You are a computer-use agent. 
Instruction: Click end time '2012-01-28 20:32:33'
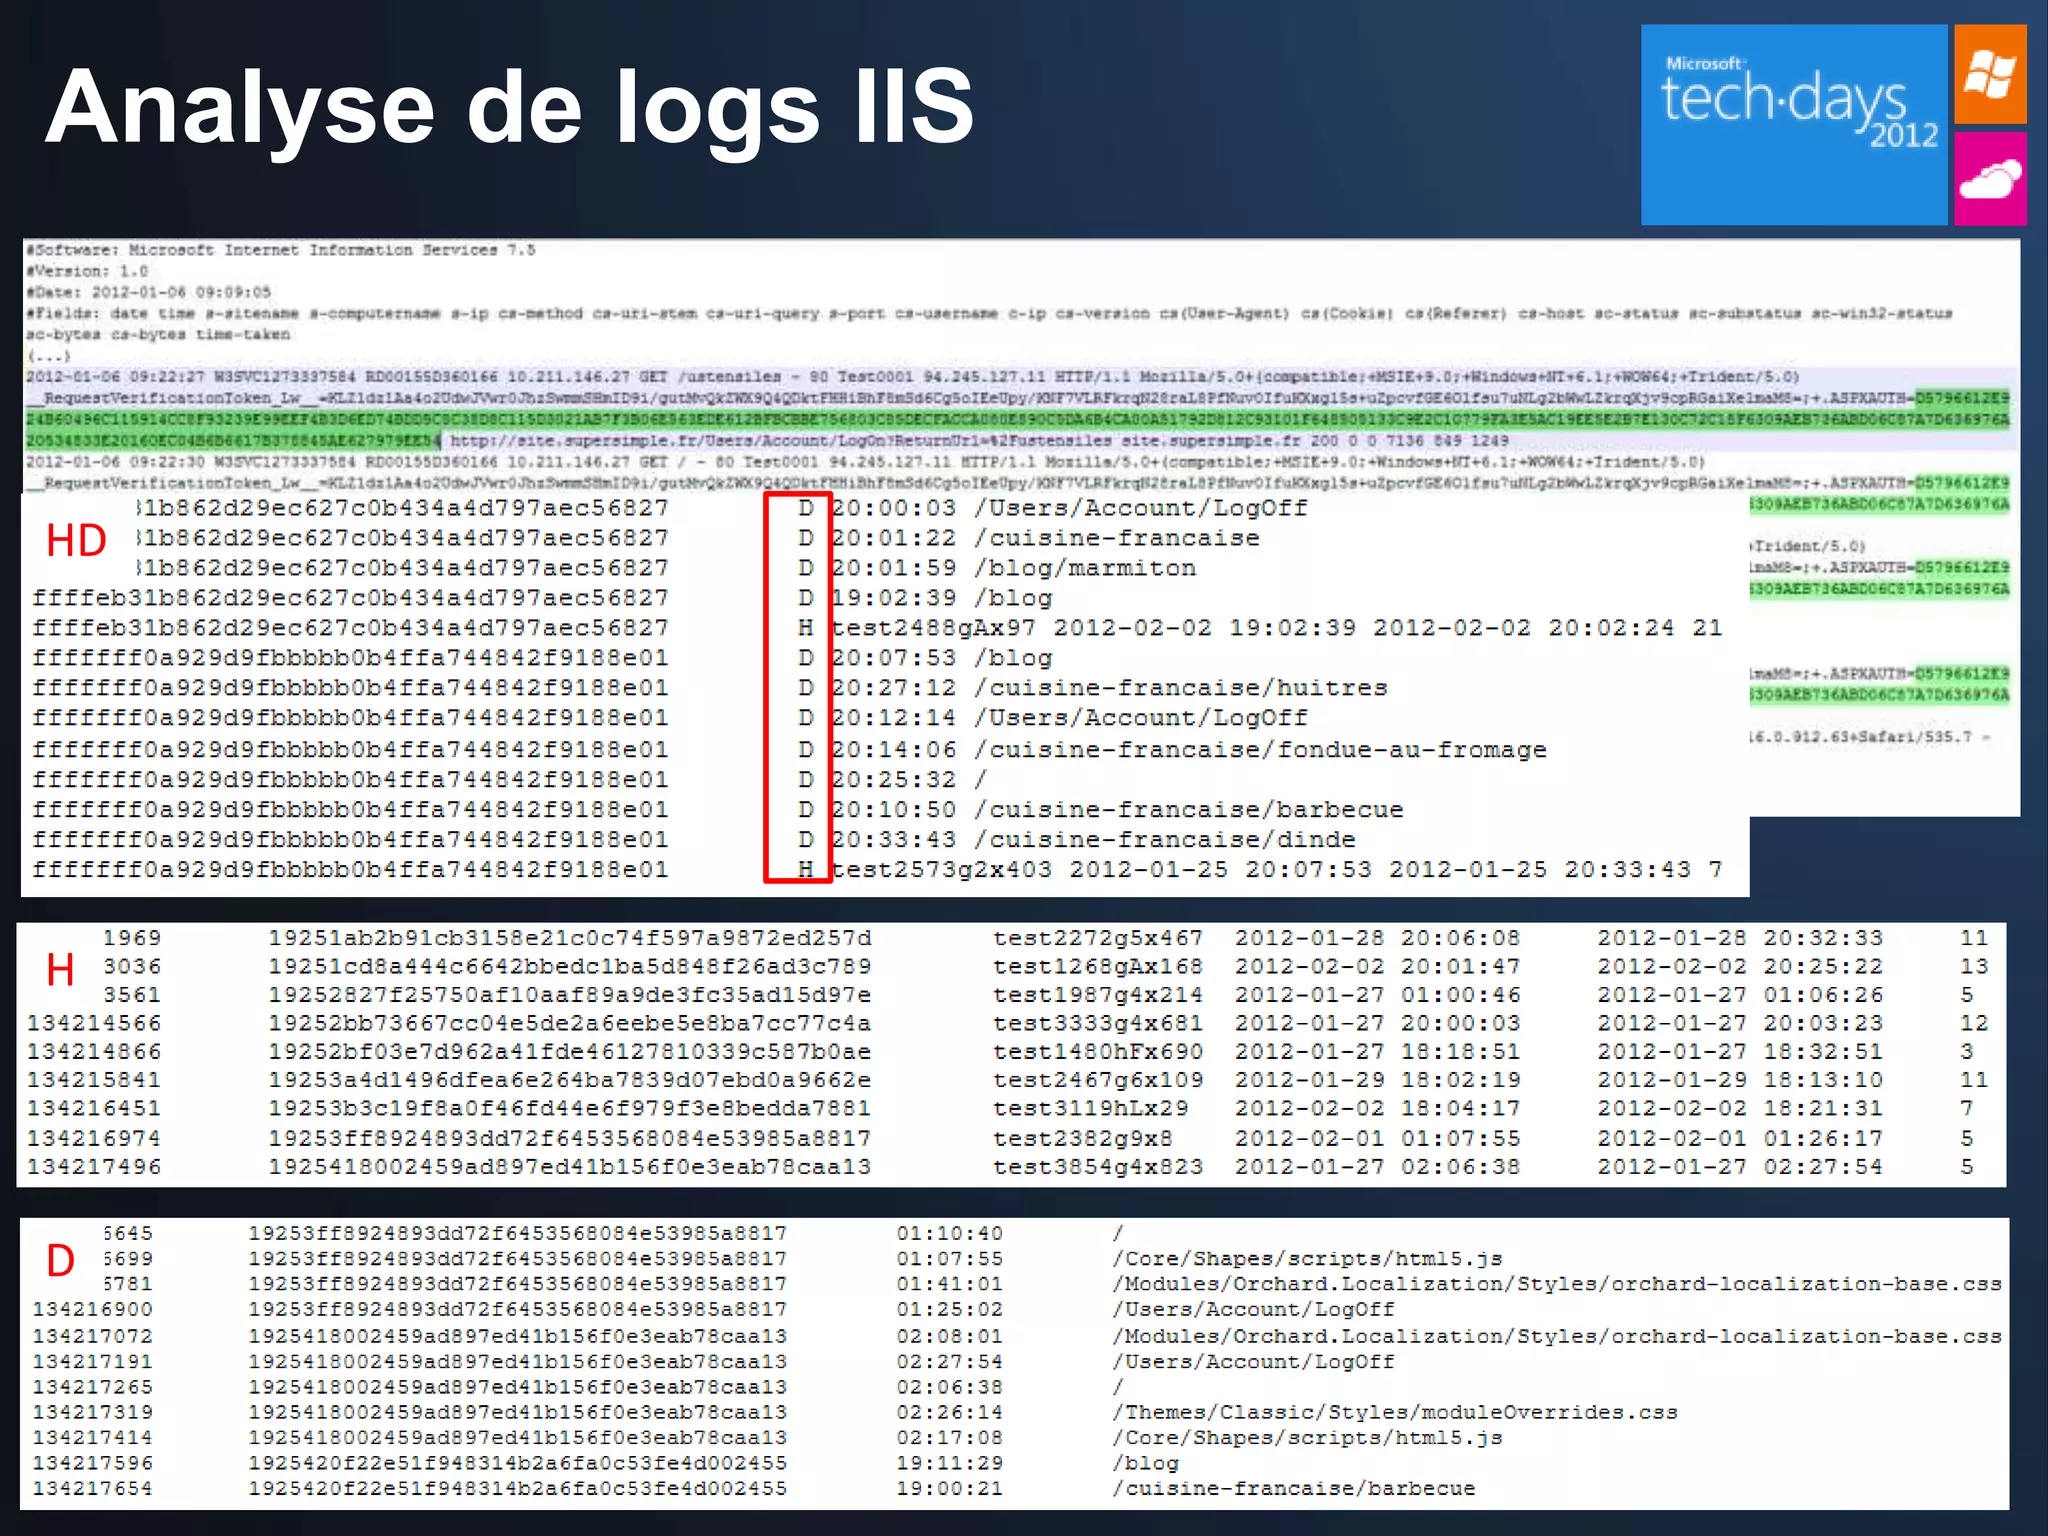click(1740, 938)
